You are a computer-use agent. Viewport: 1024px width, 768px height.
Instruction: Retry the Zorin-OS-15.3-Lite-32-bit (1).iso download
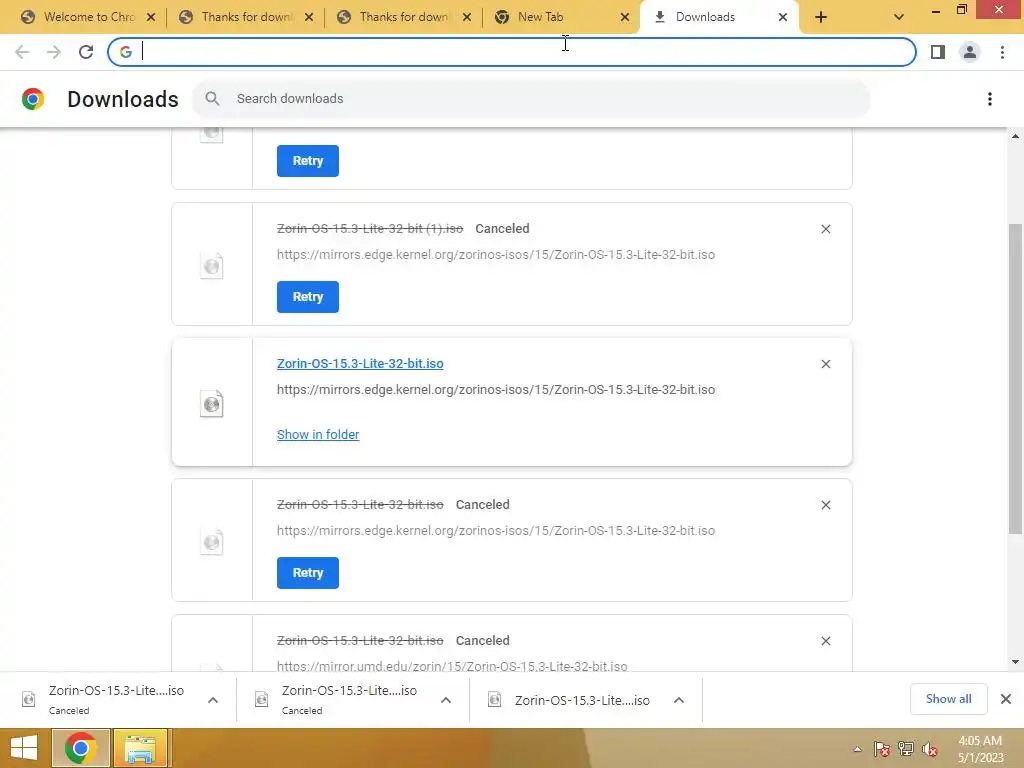[x=308, y=296]
